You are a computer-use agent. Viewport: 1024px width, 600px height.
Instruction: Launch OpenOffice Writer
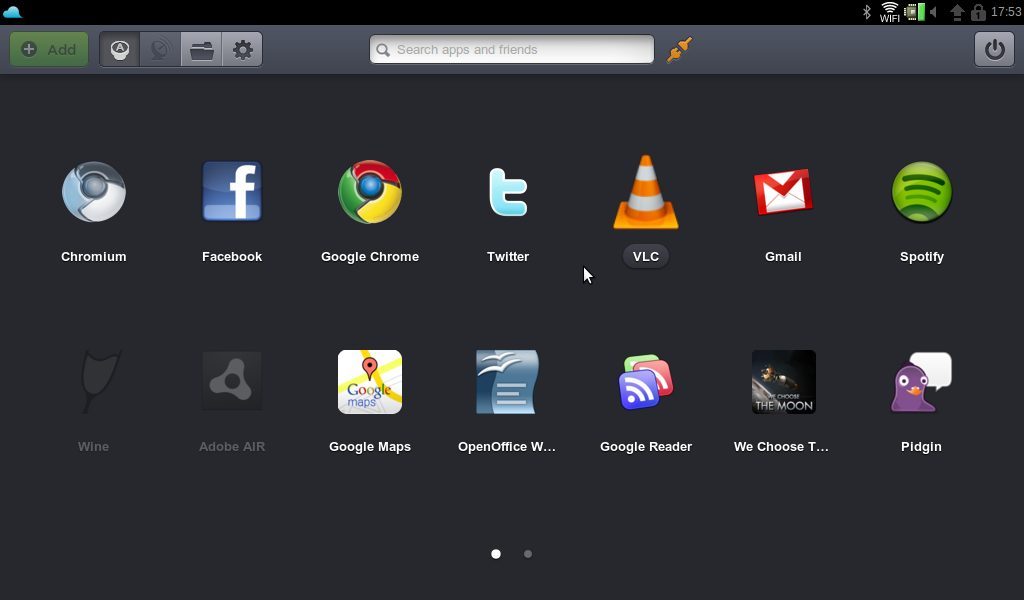coord(508,382)
